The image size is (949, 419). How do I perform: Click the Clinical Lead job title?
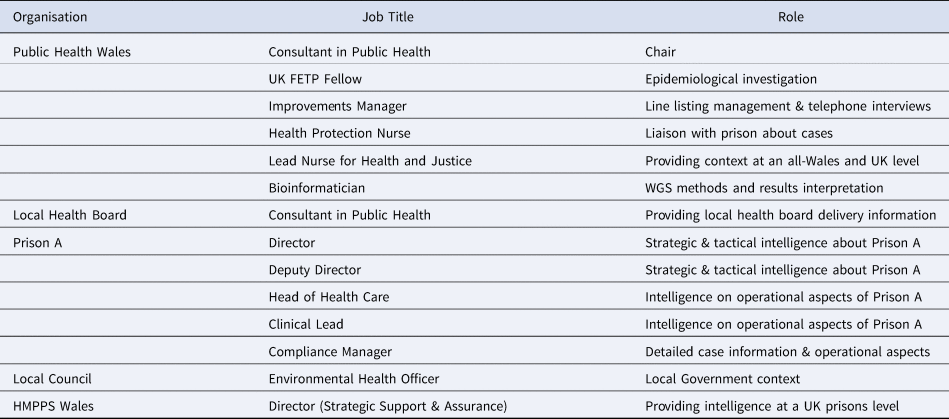pyautogui.click(x=308, y=324)
